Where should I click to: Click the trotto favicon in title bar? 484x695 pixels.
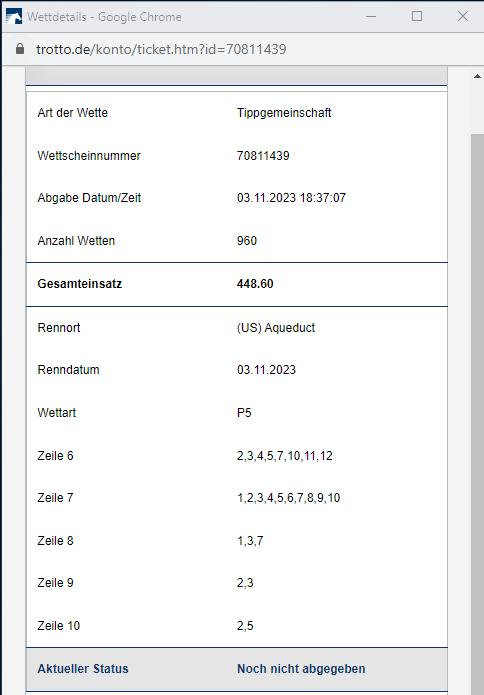click(14, 16)
